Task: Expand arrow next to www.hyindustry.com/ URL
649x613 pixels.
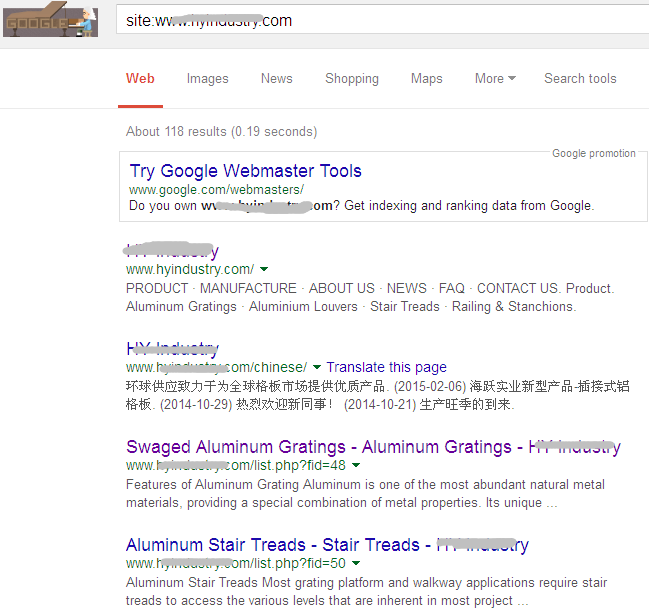Action: 264,269
